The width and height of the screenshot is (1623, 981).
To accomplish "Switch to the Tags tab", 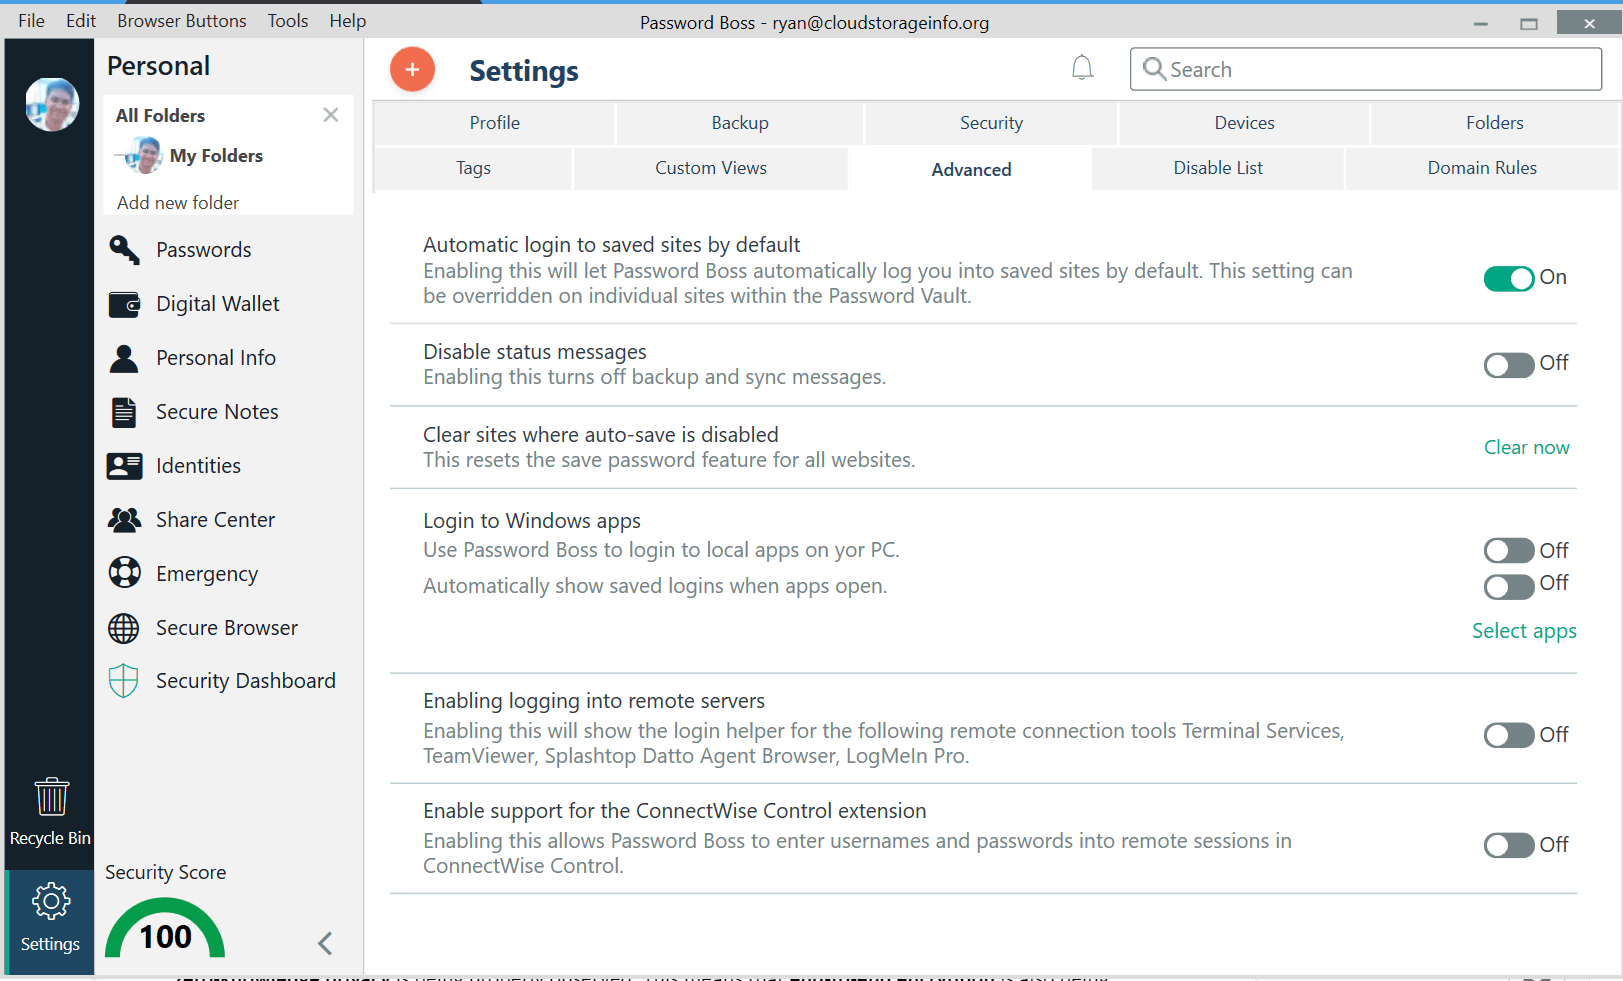I will pyautogui.click(x=473, y=168).
